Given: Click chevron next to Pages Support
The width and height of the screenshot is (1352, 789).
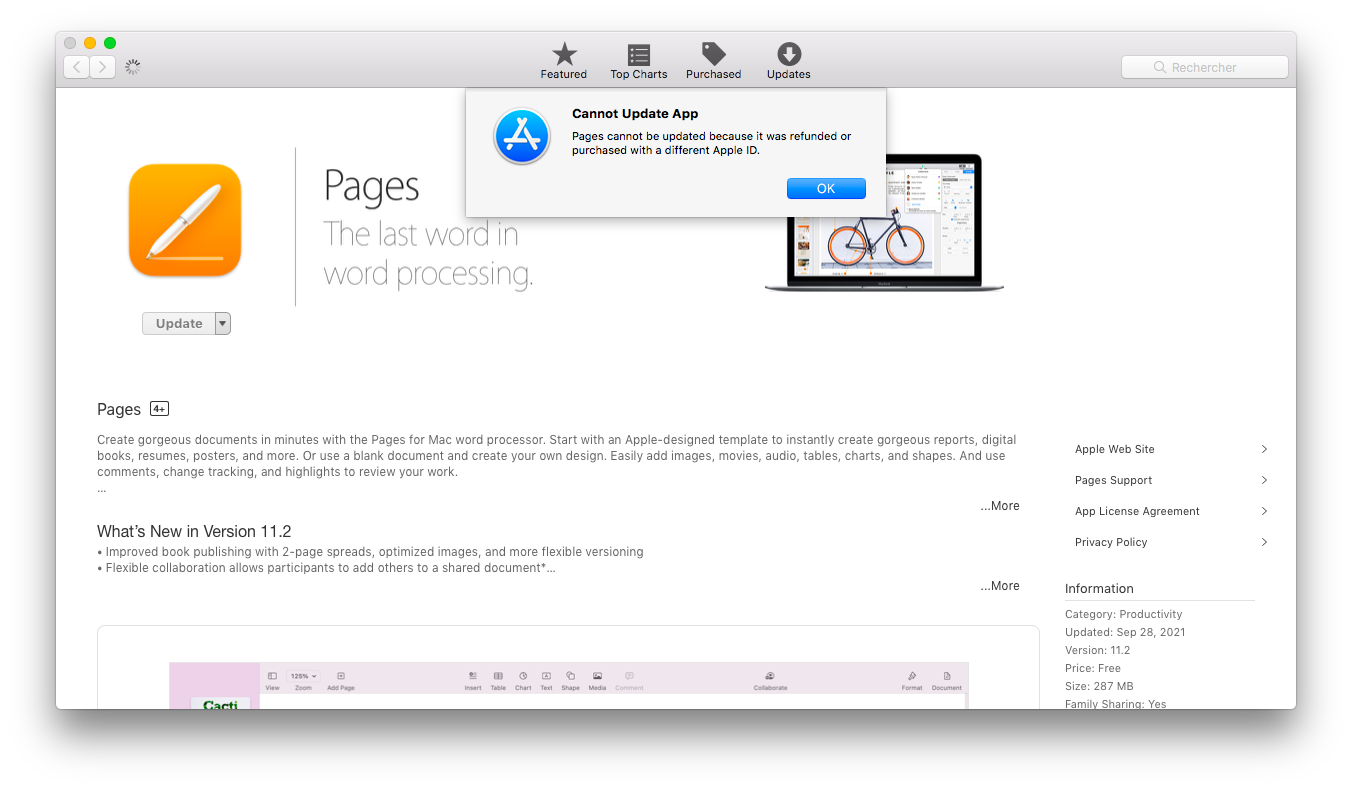Looking at the screenshot, I should coord(1264,480).
